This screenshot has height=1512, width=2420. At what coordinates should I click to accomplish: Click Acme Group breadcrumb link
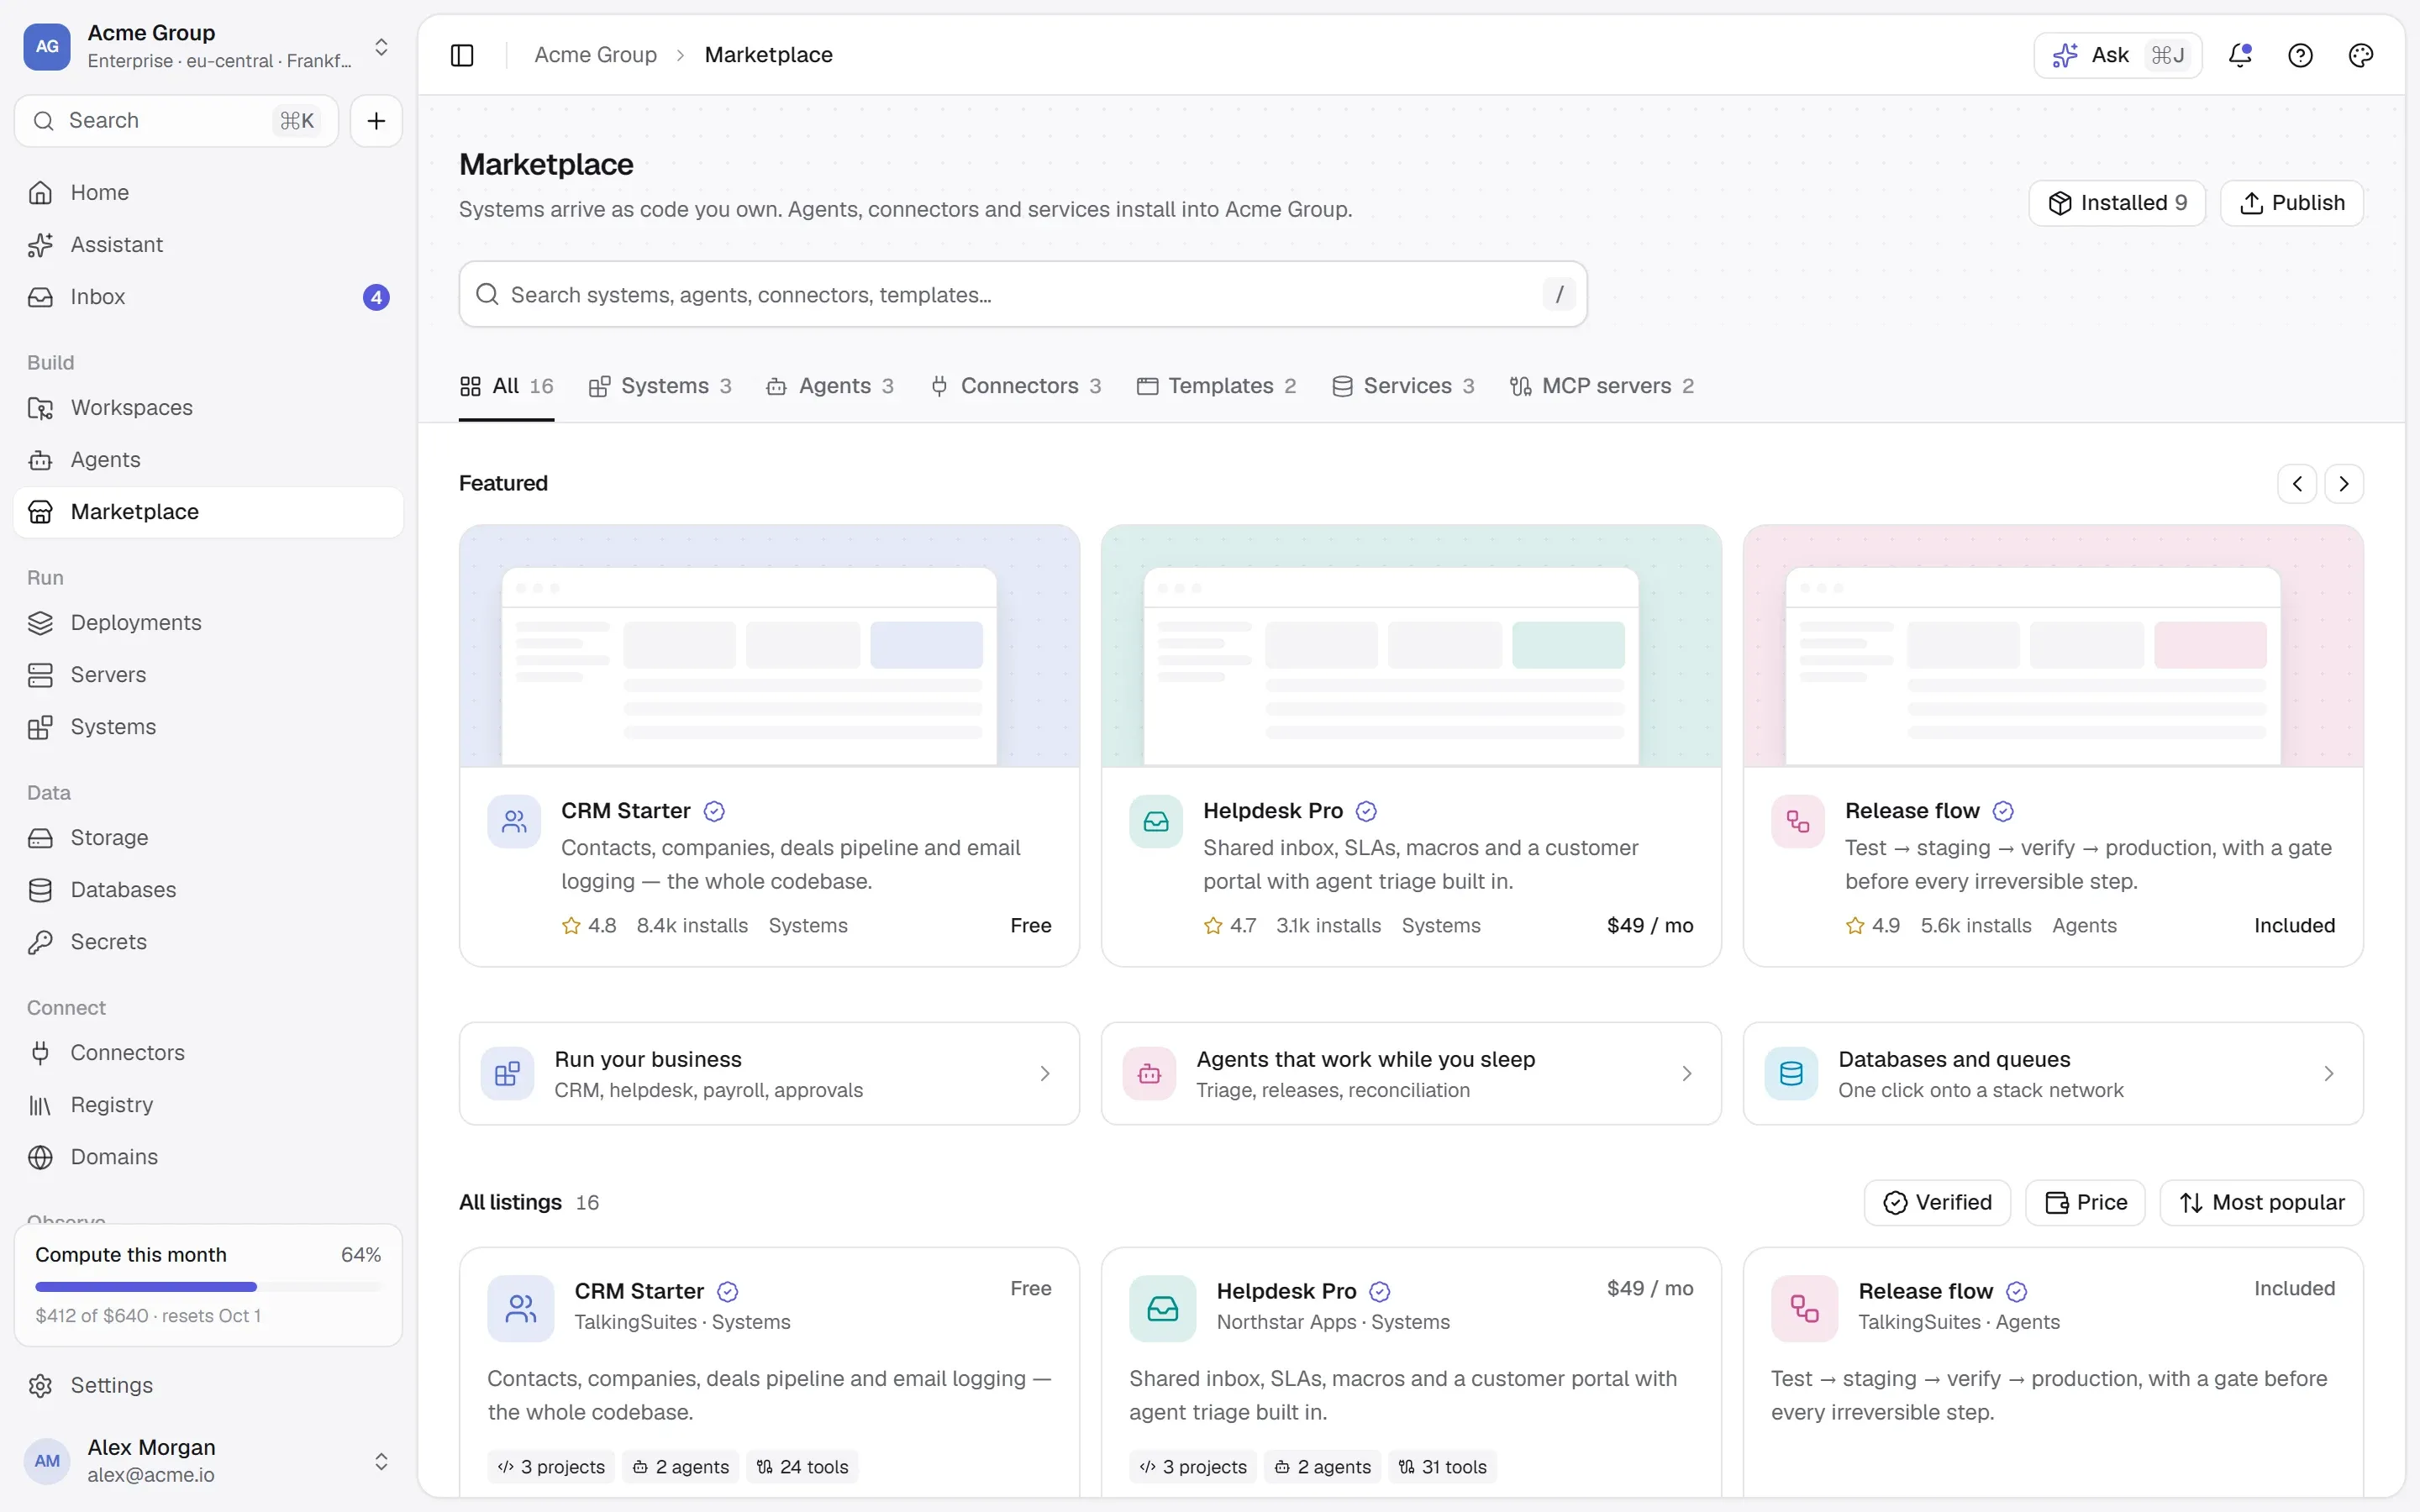click(595, 55)
